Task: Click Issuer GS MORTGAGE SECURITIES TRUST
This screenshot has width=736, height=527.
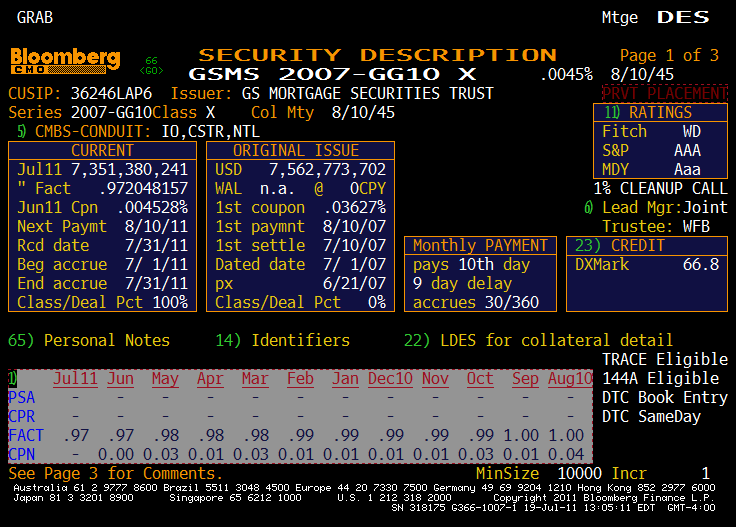Action: pos(332,93)
